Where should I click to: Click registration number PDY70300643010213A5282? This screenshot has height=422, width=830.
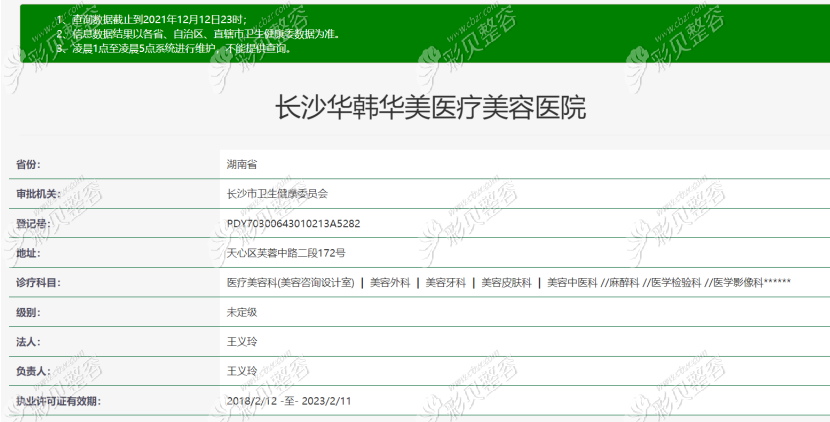pyautogui.click(x=293, y=223)
